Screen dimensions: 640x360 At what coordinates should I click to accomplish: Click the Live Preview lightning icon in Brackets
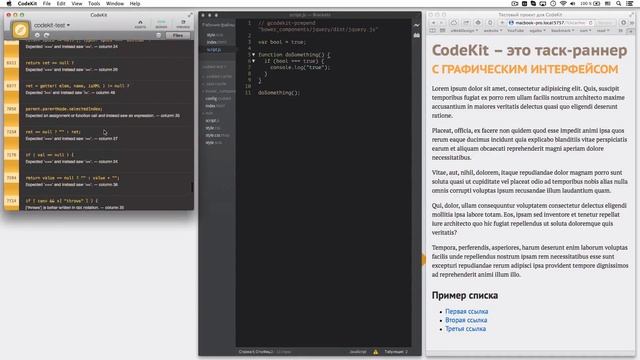[x=416, y=25]
